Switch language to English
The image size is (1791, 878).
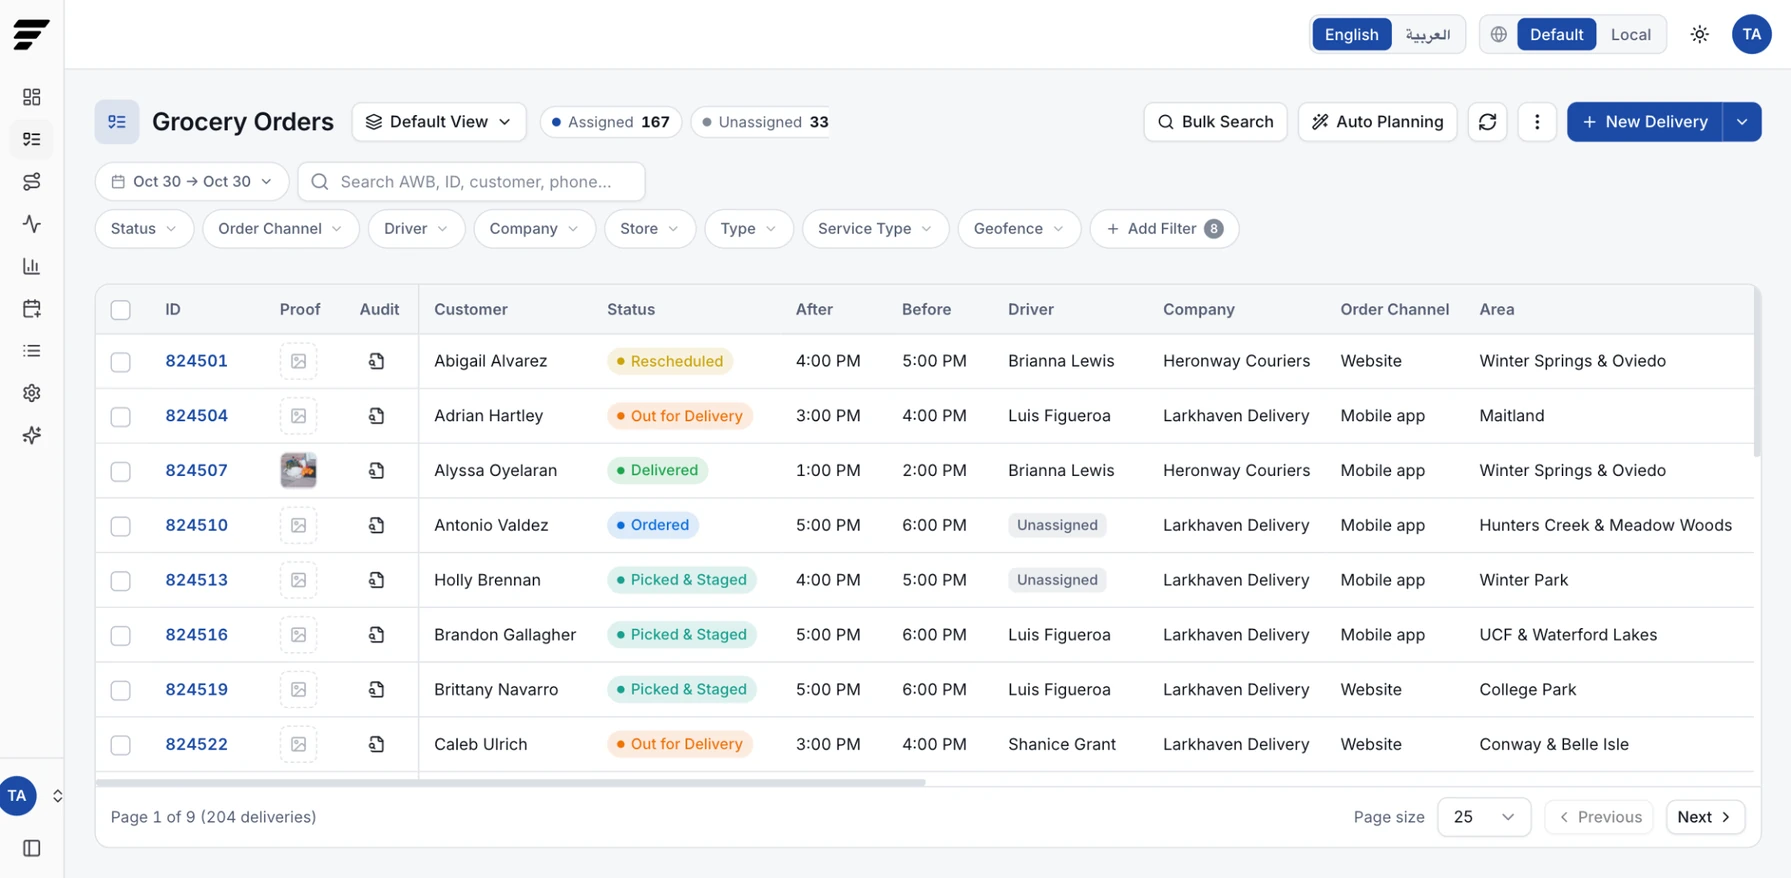(1351, 34)
